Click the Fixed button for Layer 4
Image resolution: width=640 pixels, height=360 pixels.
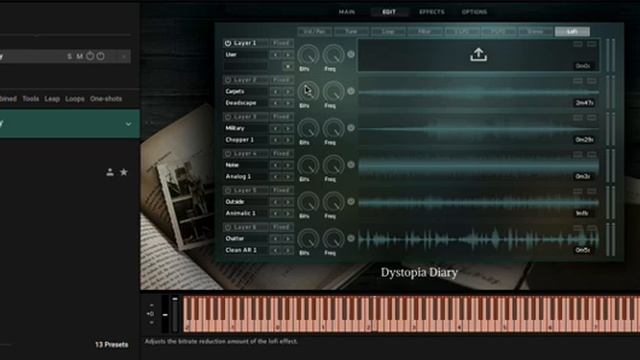(x=281, y=153)
